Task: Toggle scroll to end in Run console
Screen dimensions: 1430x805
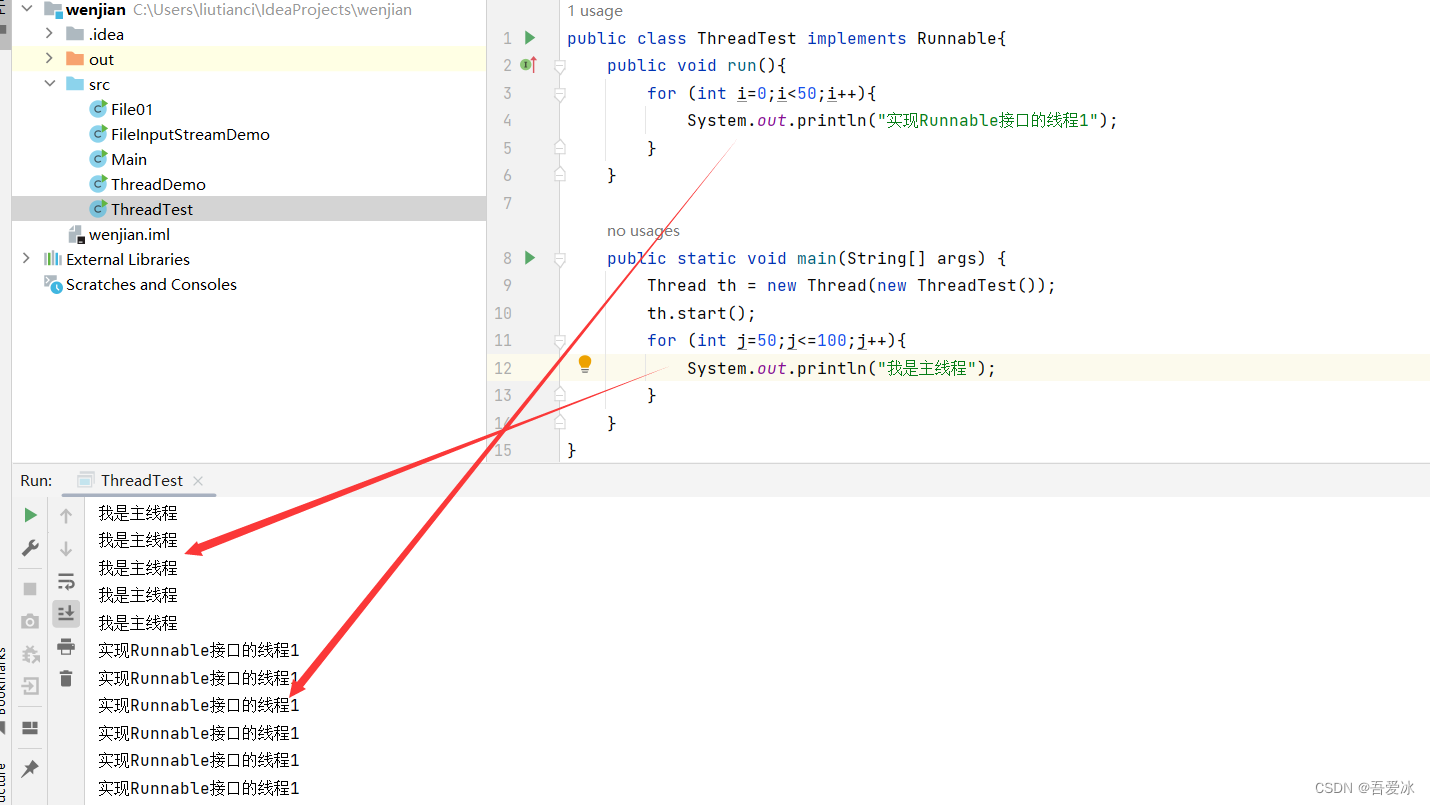Action: click(x=66, y=613)
